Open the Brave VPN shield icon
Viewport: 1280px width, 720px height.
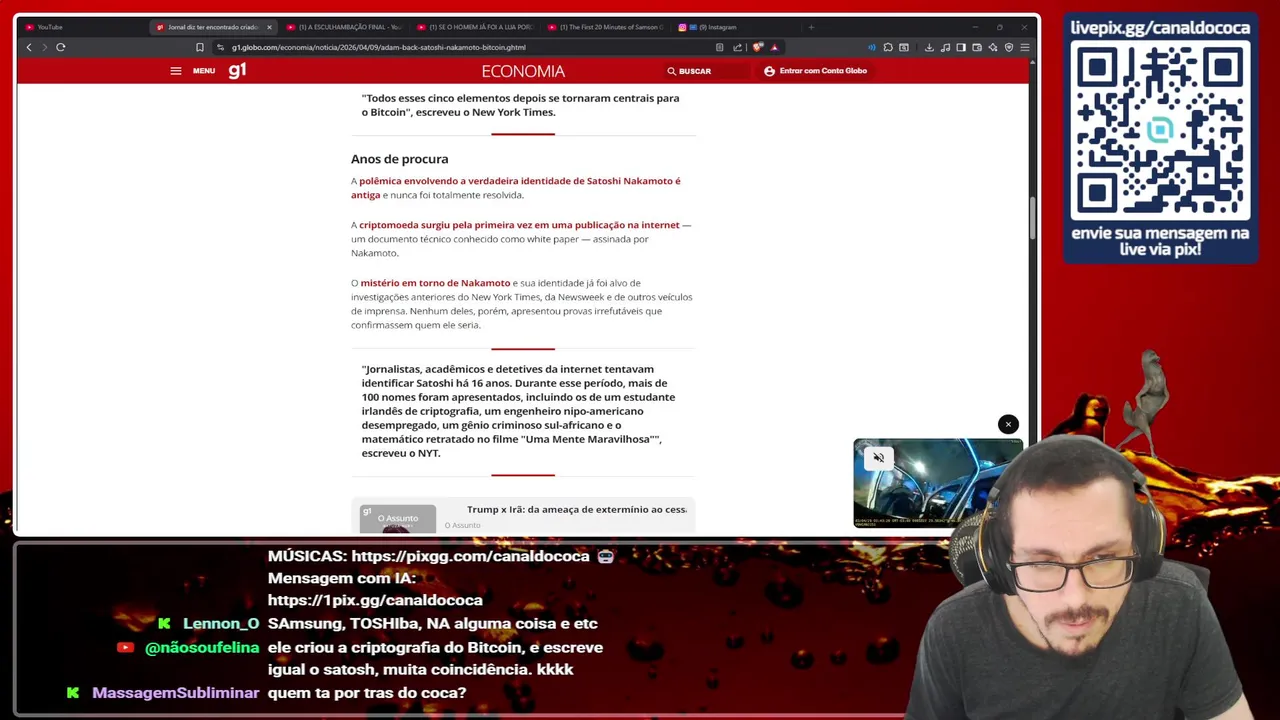click(x=1009, y=47)
